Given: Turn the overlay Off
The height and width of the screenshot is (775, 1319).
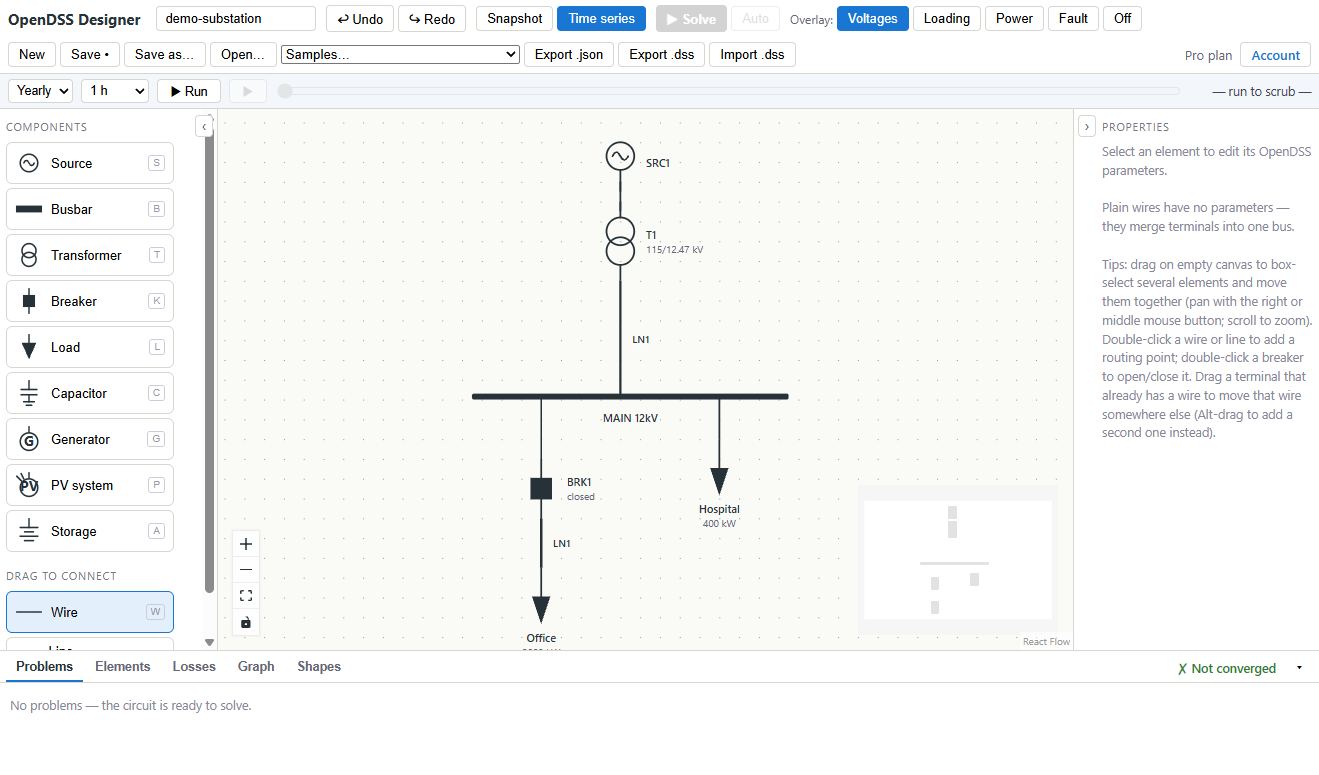Looking at the screenshot, I should 1123,19.
